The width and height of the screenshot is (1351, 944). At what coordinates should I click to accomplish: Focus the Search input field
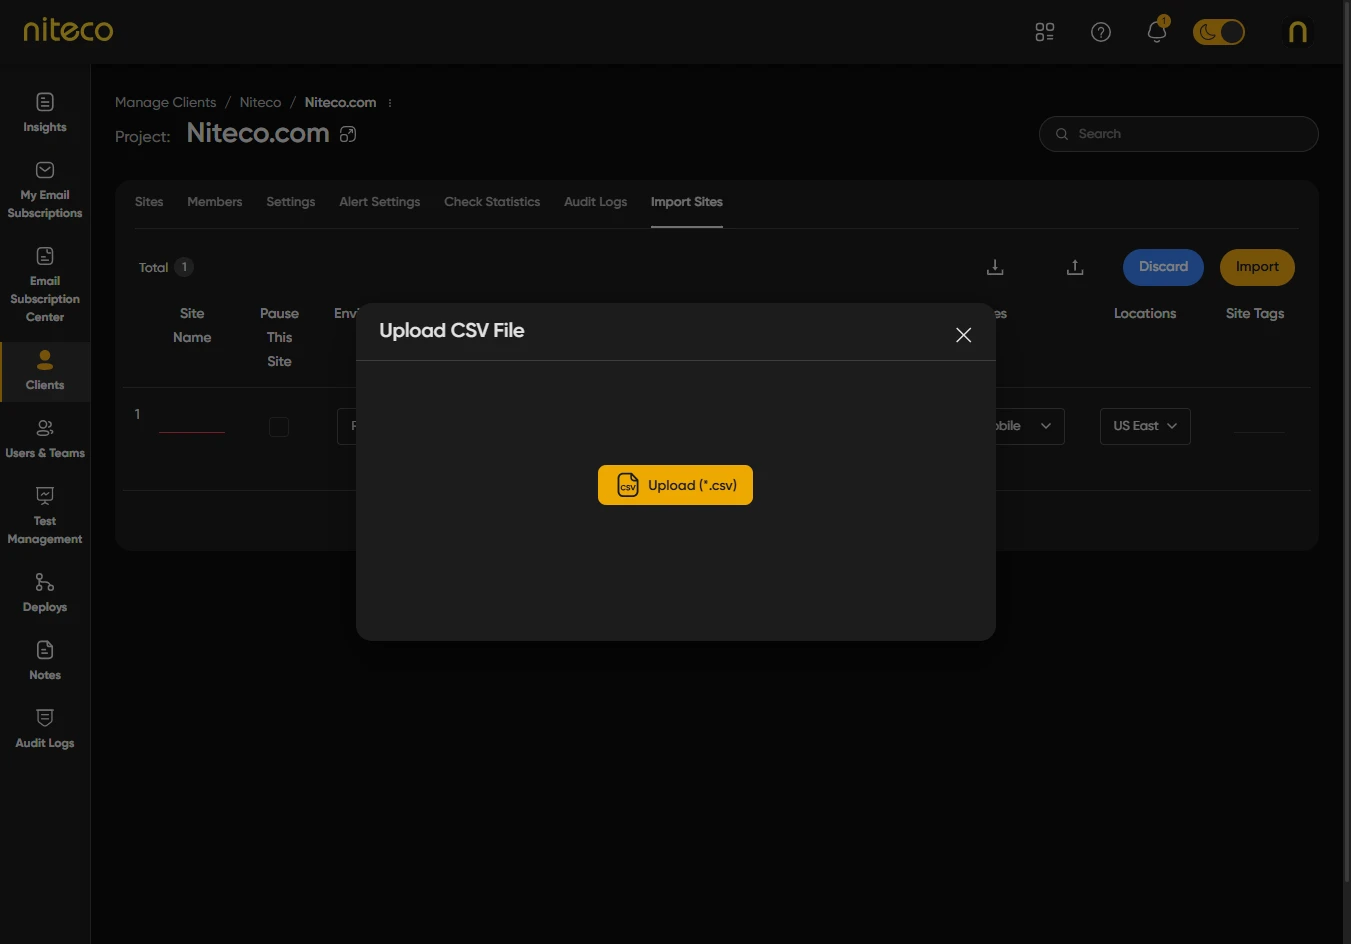point(1179,134)
